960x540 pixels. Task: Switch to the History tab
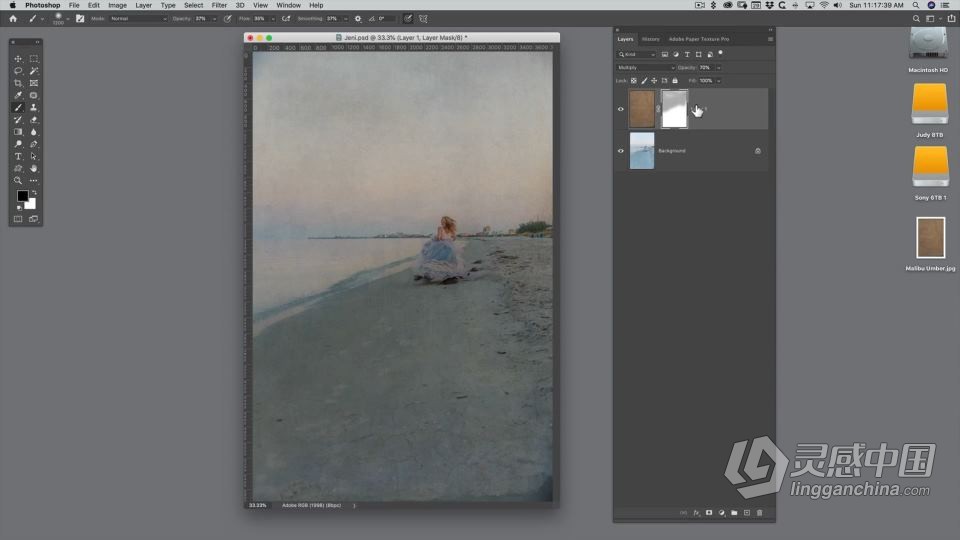651,39
